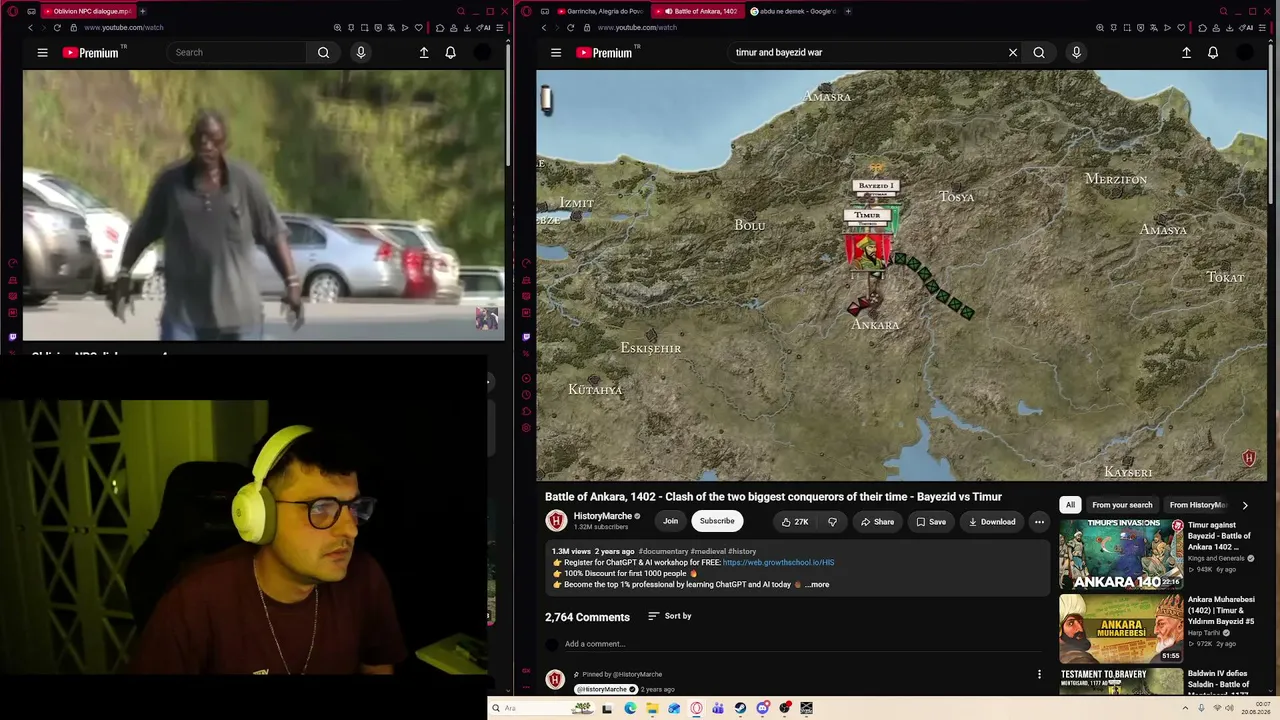Clear the 'timur and bayezid war' search text
The width and height of the screenshot is (1280, 720).
pyautogui.click(x=1013, y=53)
